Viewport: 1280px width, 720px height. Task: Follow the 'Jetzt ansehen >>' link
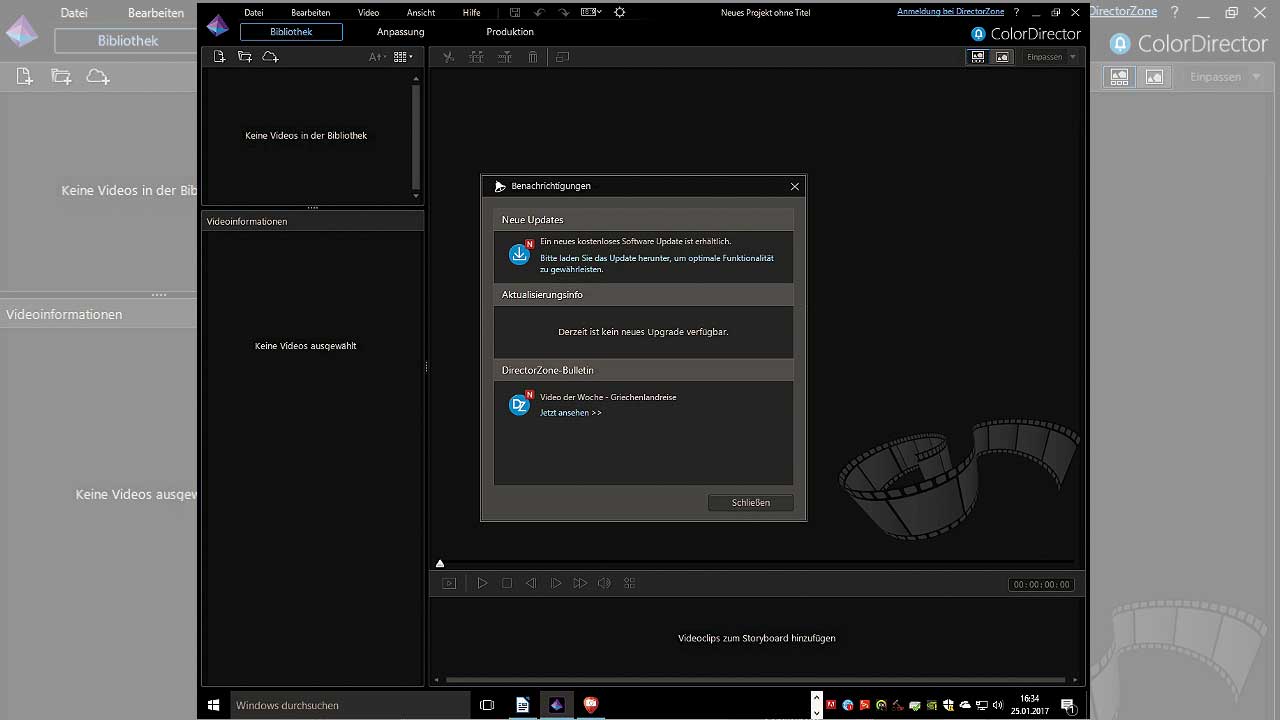tap(571, 413)
